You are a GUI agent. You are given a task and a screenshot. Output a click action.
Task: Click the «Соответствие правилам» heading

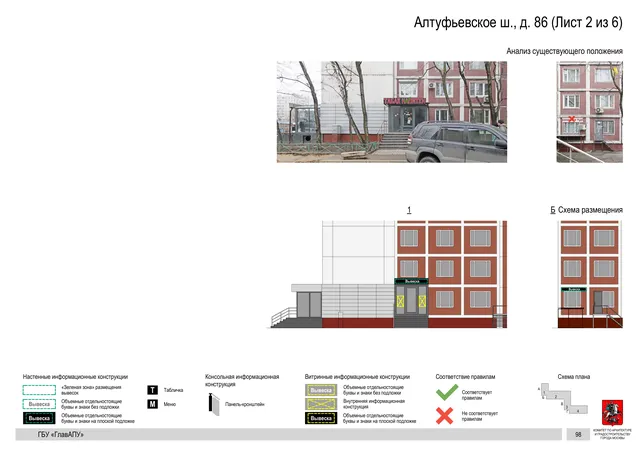pos(465,377)
